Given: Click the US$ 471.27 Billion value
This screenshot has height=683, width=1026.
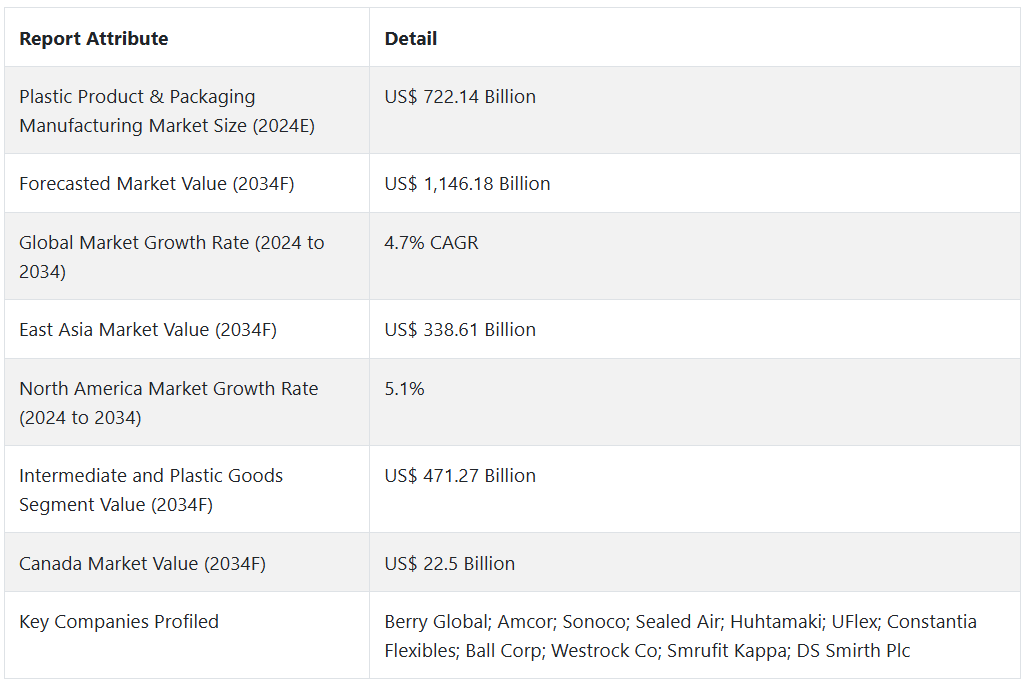Looking at the screenshot, I should [x=460, y=476].
